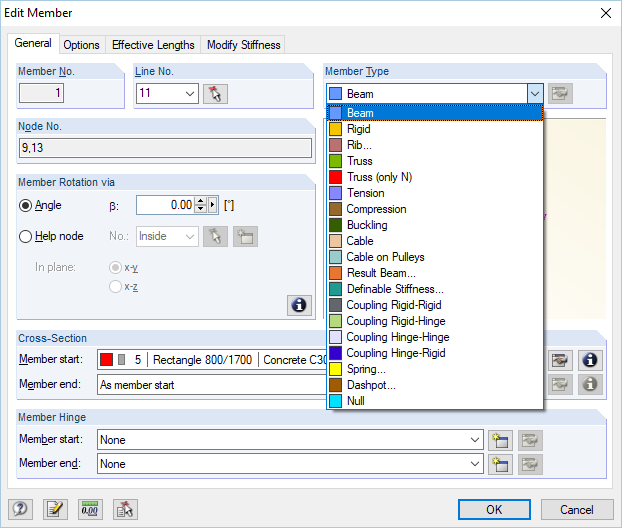Create new hinge for member end

[x=500, y=464]
